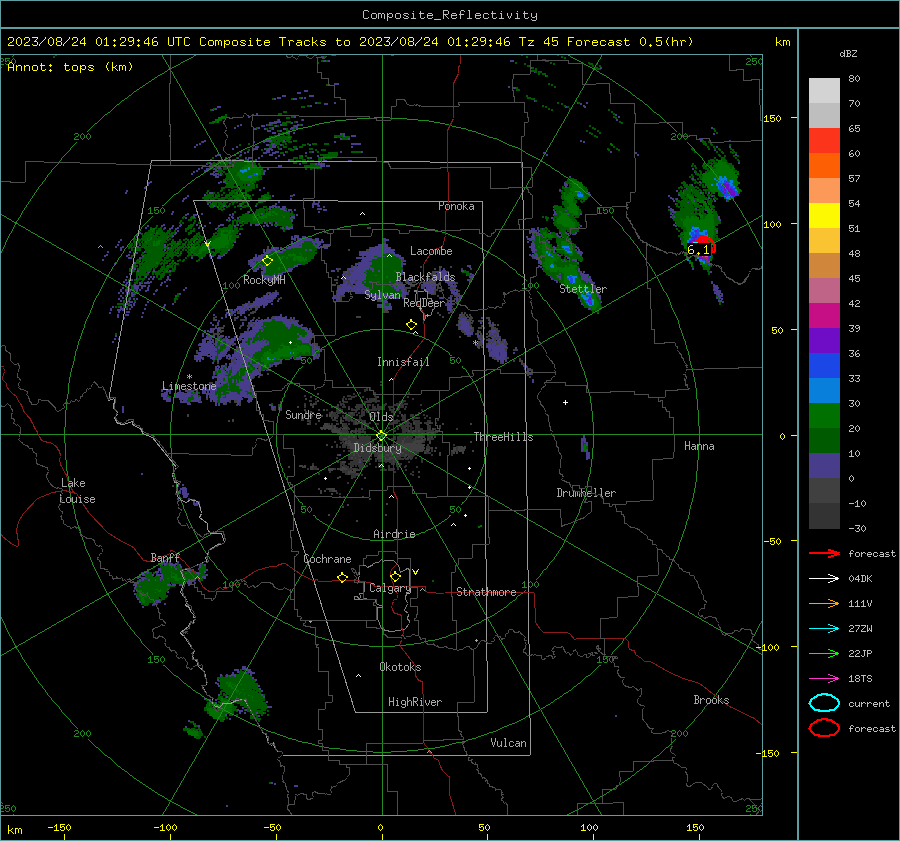Click the Vulcan city label
The width and height of the screenshot is (900, 841).
tap(508, 743)
